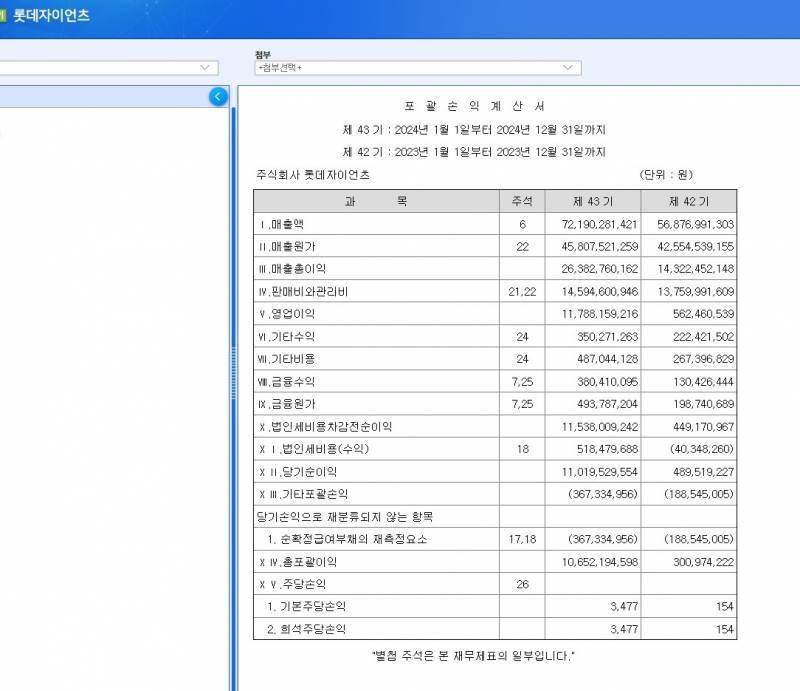This screenshot has width=800, height=691.
Task: Select the 포괄손익계산서 heading text
Action: (x=474, y=106)
